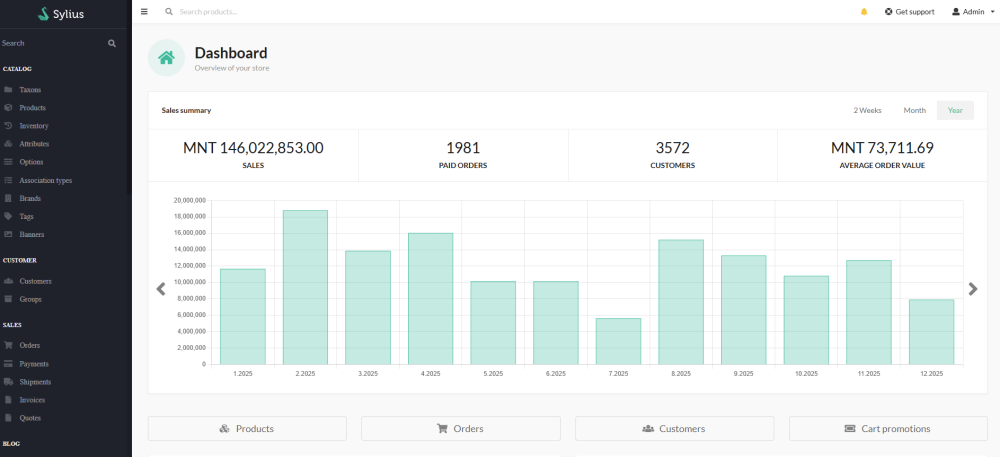
Task: Click the Options list icon
Action: pyautogui.click(x=8, y=162)
